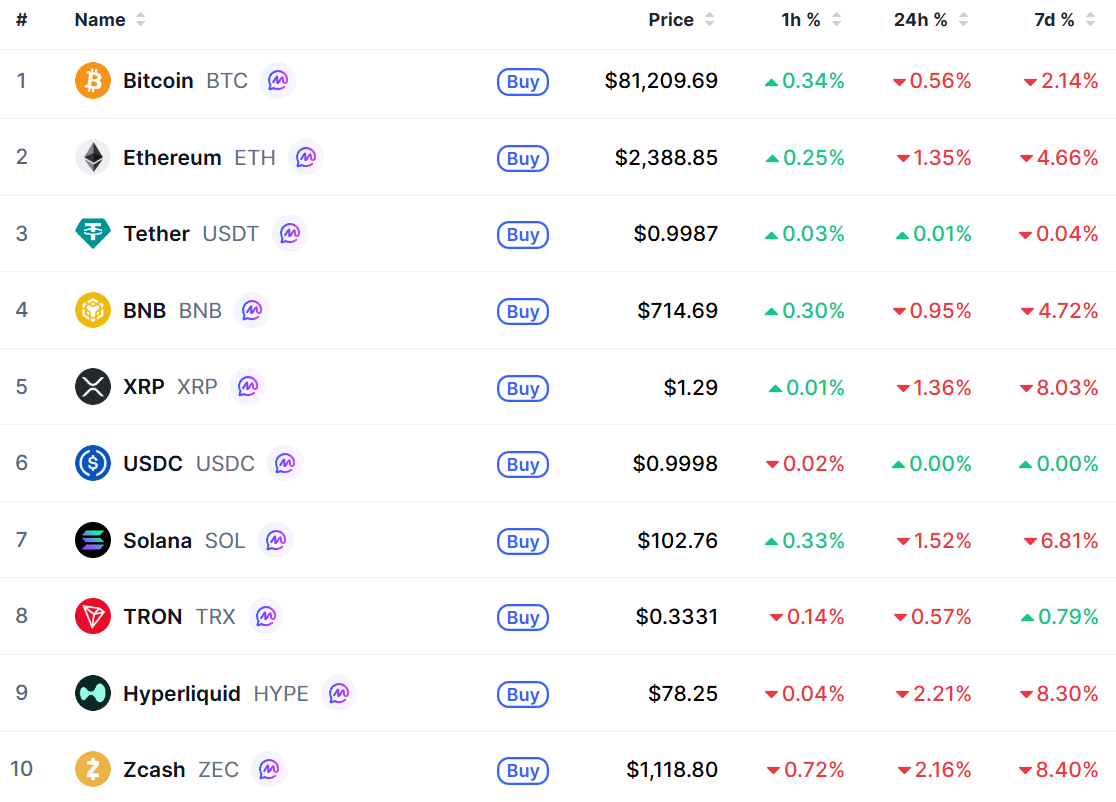Click the Hyperliquid teal logo icon
The height and width of the screenshot is (802, 1116).
coord(93,693)
